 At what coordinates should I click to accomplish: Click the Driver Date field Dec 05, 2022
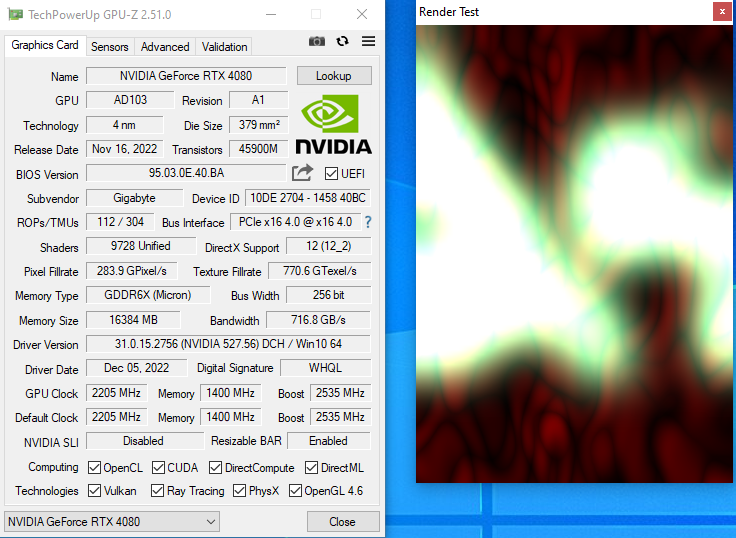[x=137, y=368]
